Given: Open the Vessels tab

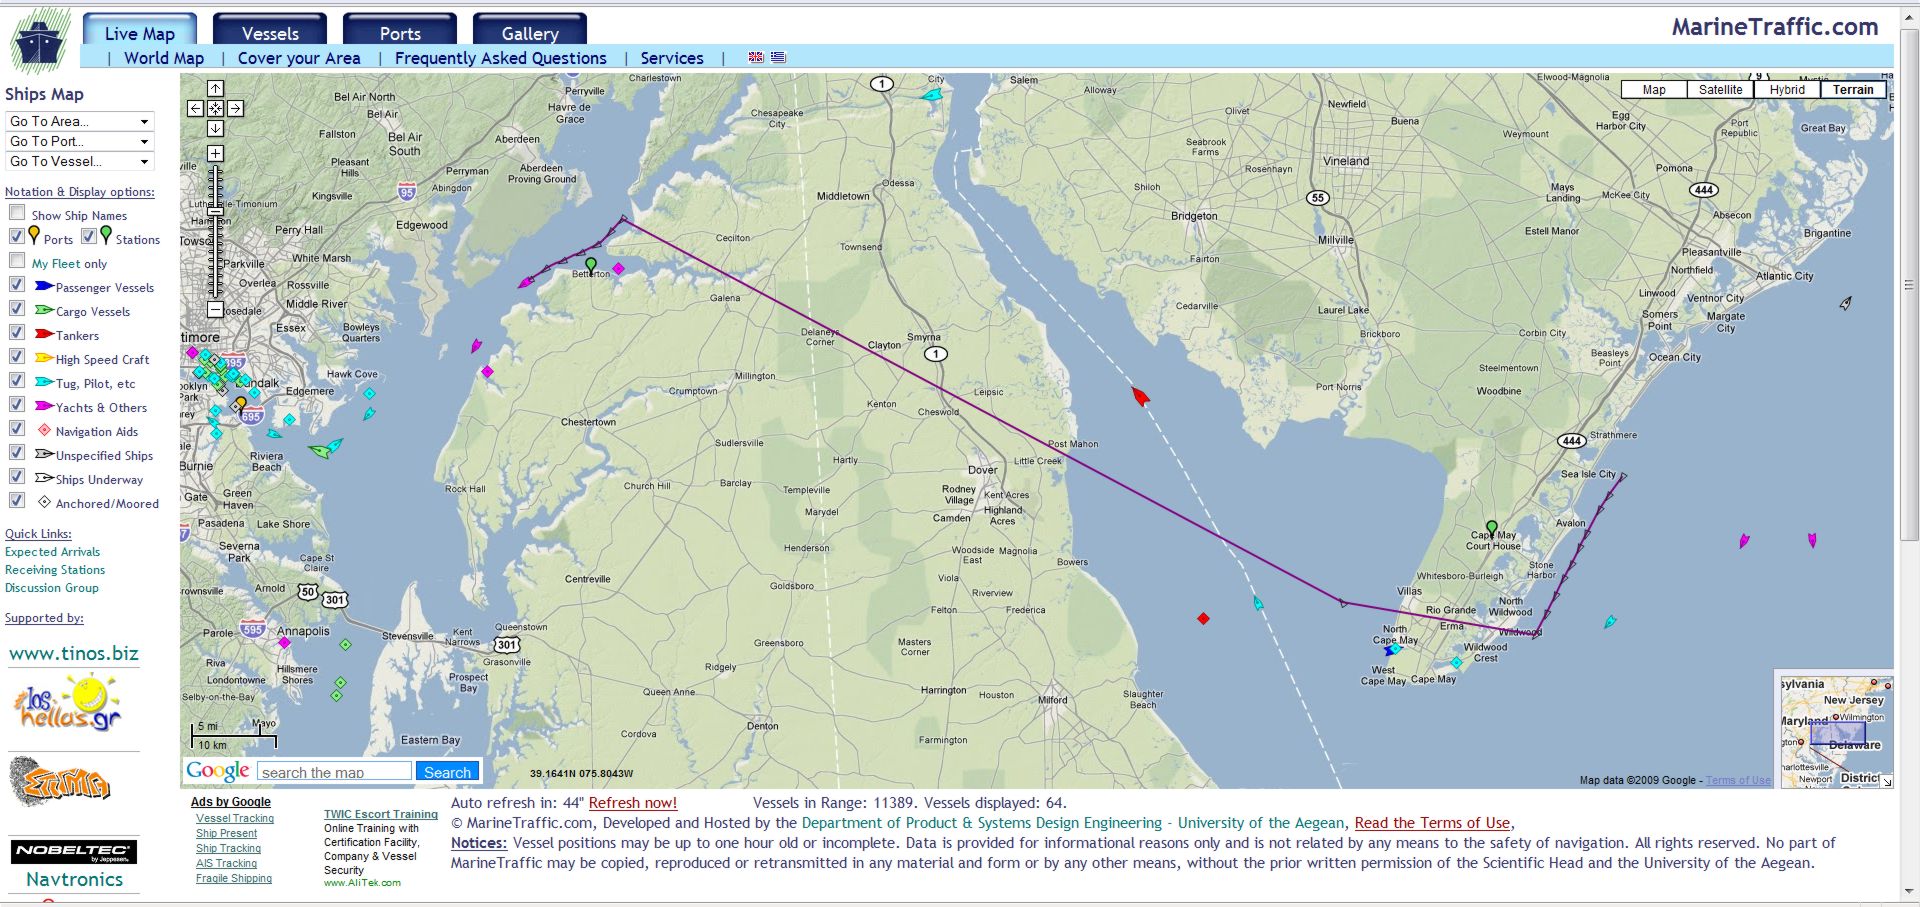Looking at the screenshot, I should click(x=270, y=30).
